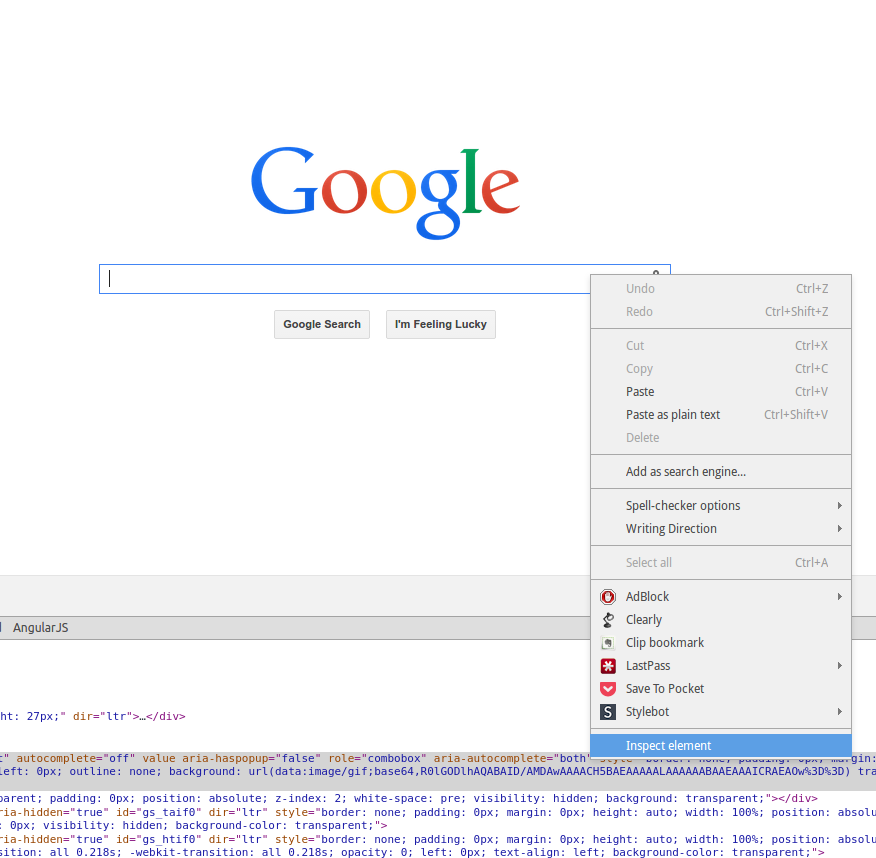The height and width of the screenshot is (858, 876).
Task: Select Paste as plain text
Action: [721, 414]
